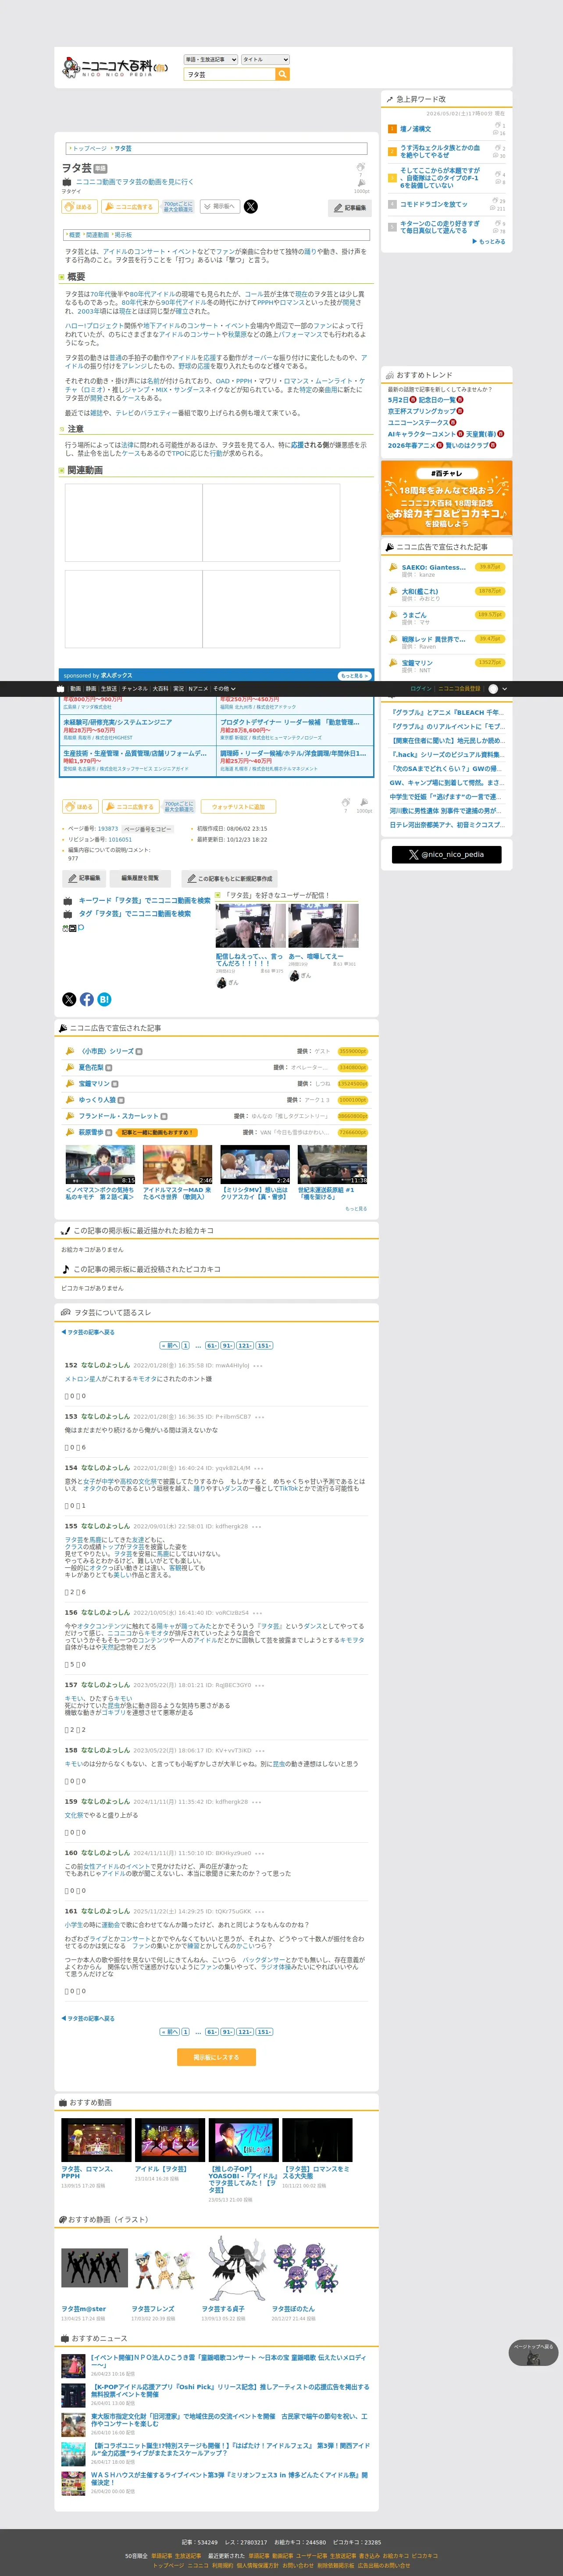Viewport: 563px width, 2576px height.
Task: Click the rank 1 badge beside 堰ノ浦構文
Action: click(x=392, y=129)
